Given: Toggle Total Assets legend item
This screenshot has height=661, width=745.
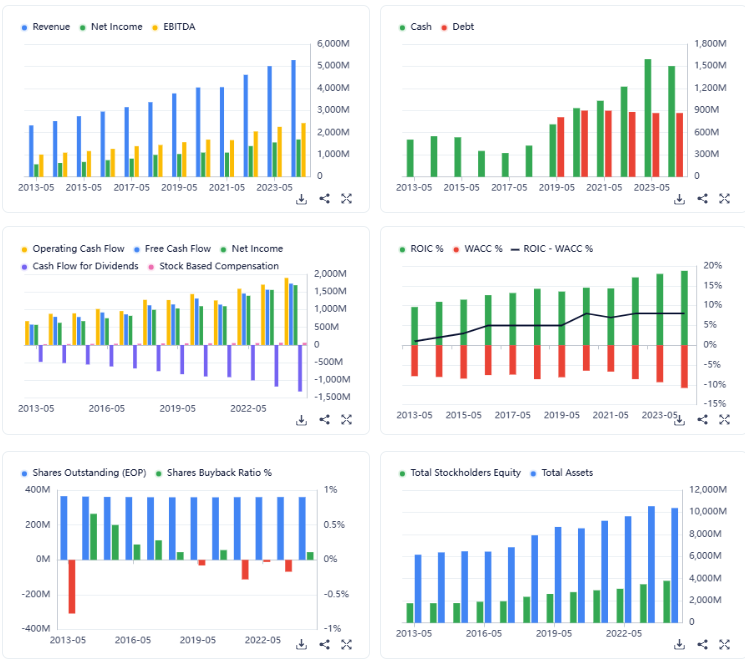Looking at the screenshot, I should [562, 473].
